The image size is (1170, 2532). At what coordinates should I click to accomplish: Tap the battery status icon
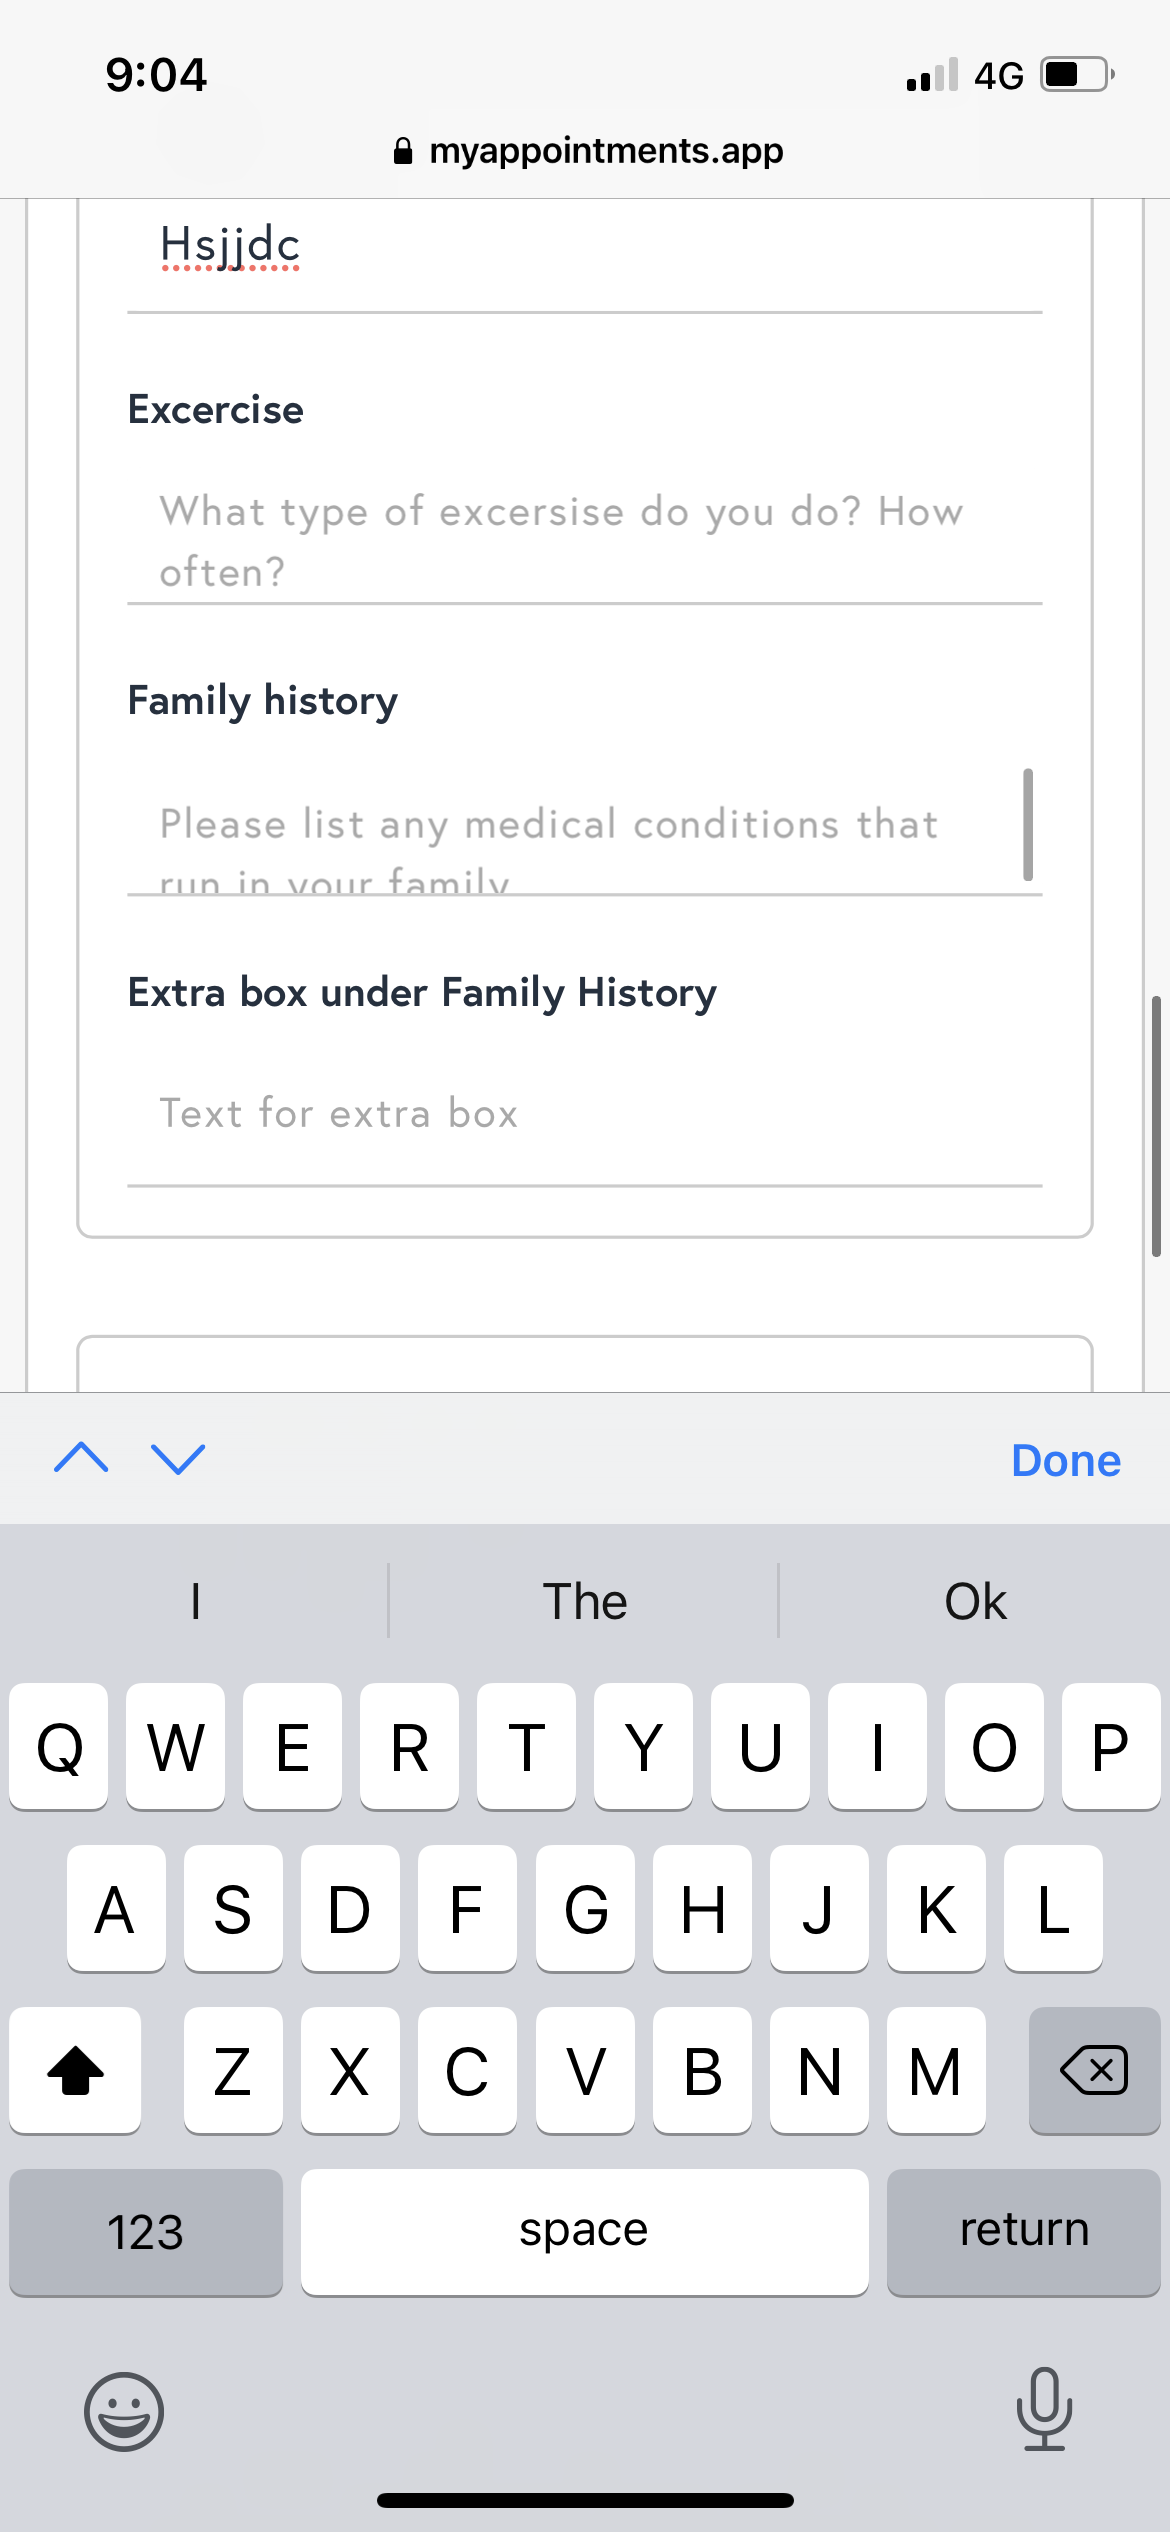point(1077,75)
